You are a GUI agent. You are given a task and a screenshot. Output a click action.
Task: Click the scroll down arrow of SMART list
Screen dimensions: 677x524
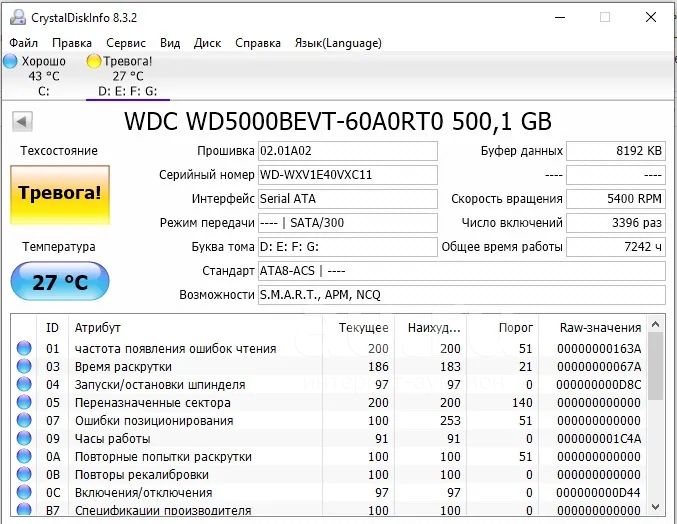655,507
